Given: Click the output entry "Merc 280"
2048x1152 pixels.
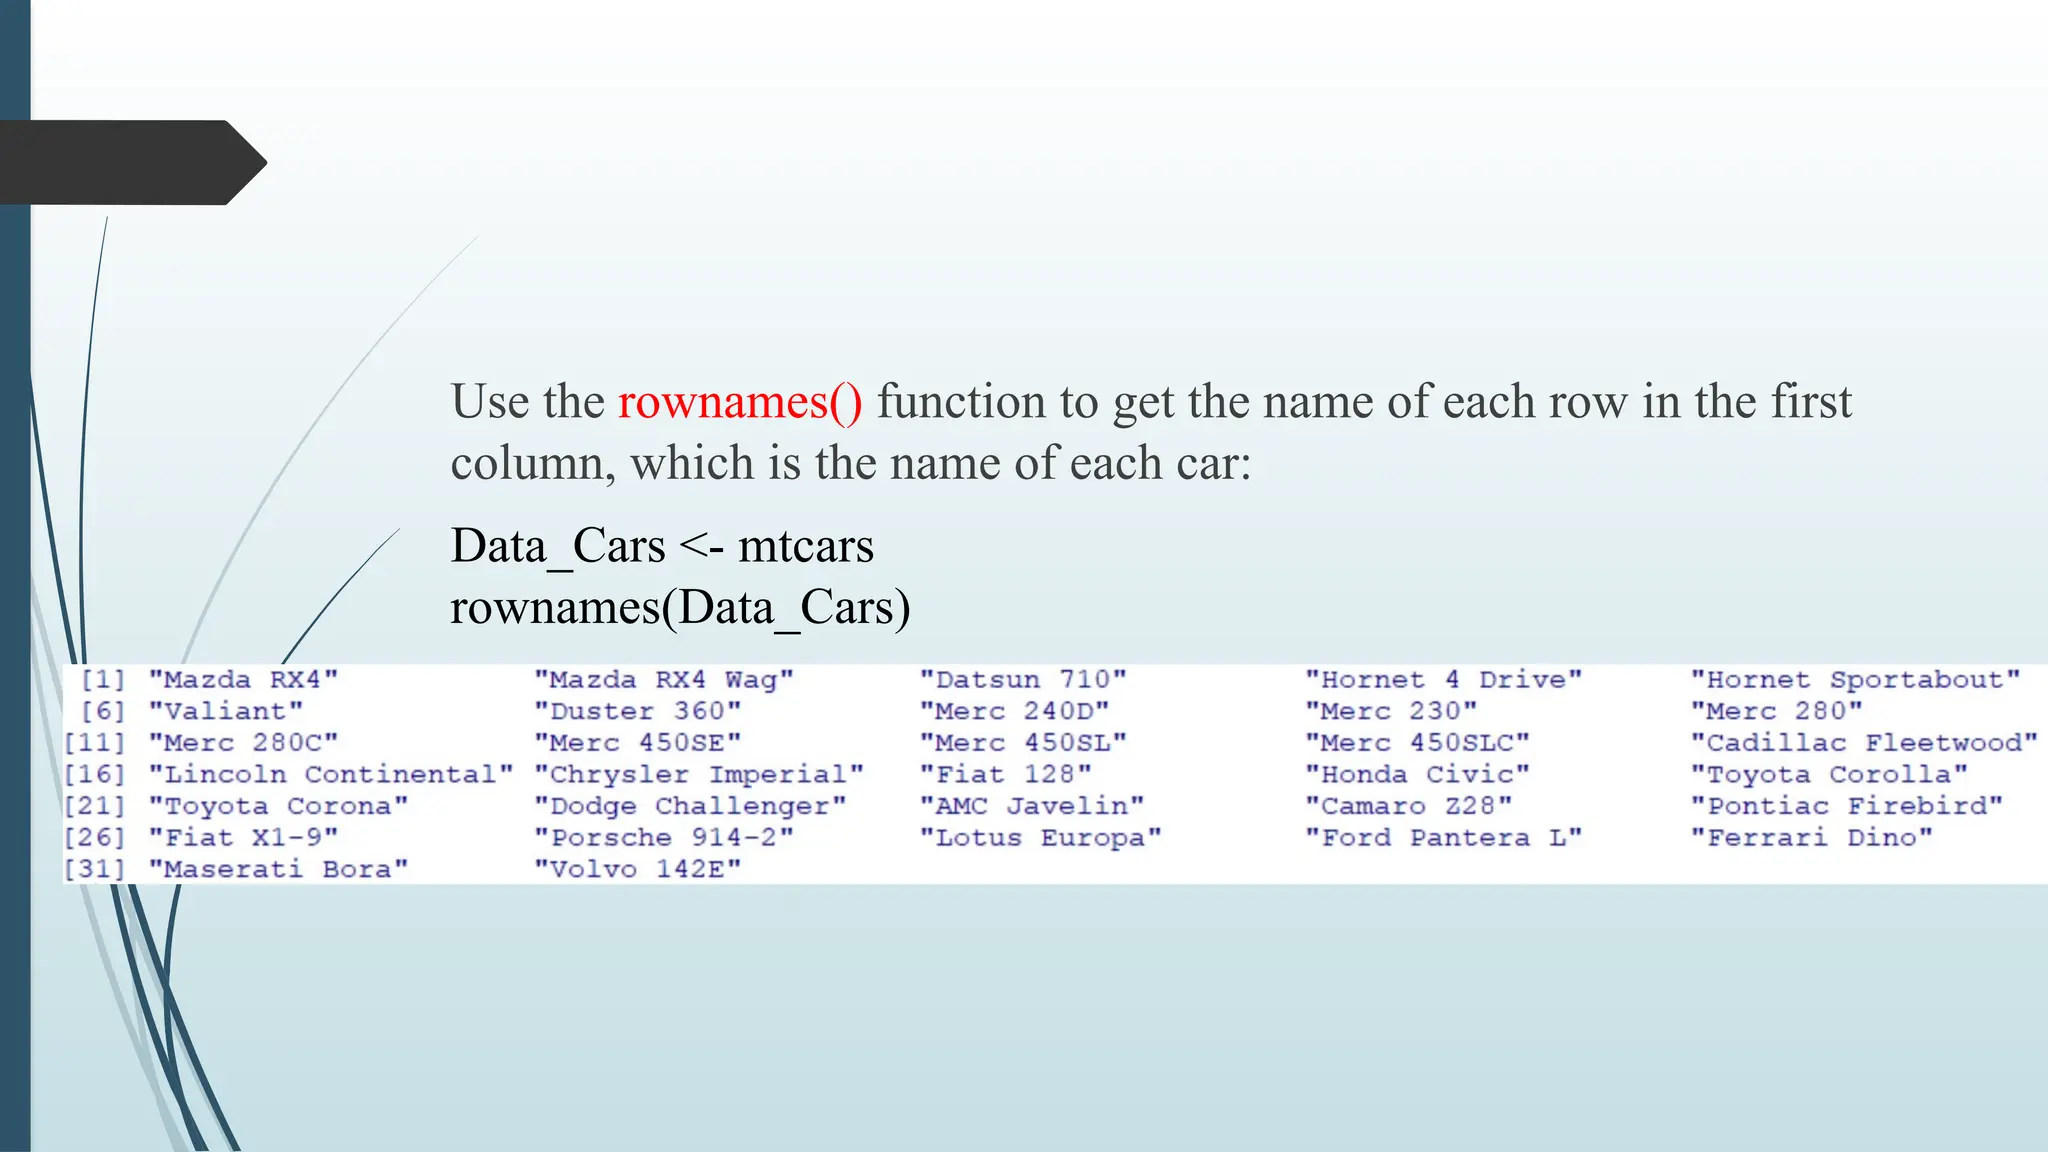Looking at the screenshot, I should pyautogui.click(x=1777, y=712).
